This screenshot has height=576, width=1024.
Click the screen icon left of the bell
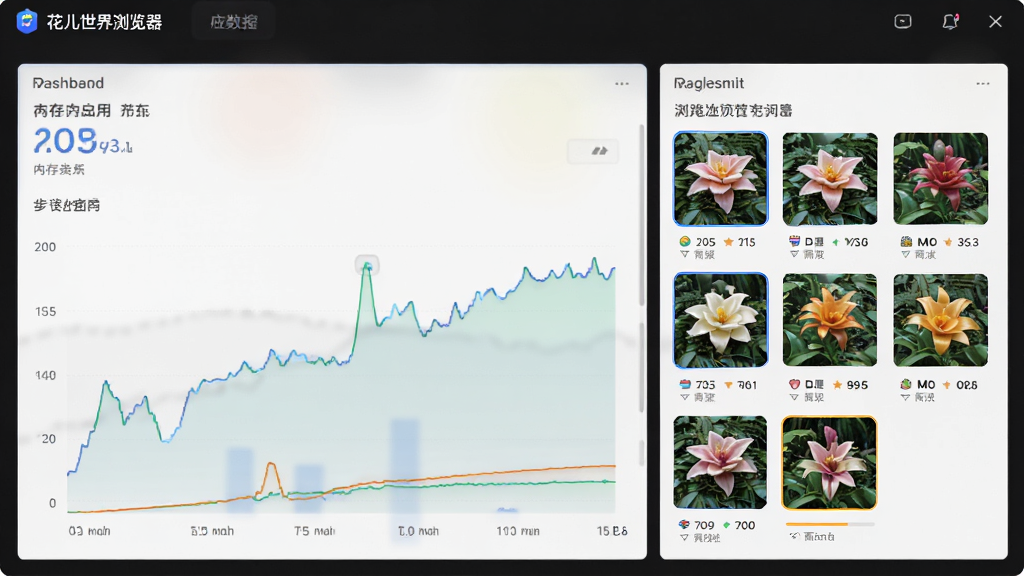point(903,22)
